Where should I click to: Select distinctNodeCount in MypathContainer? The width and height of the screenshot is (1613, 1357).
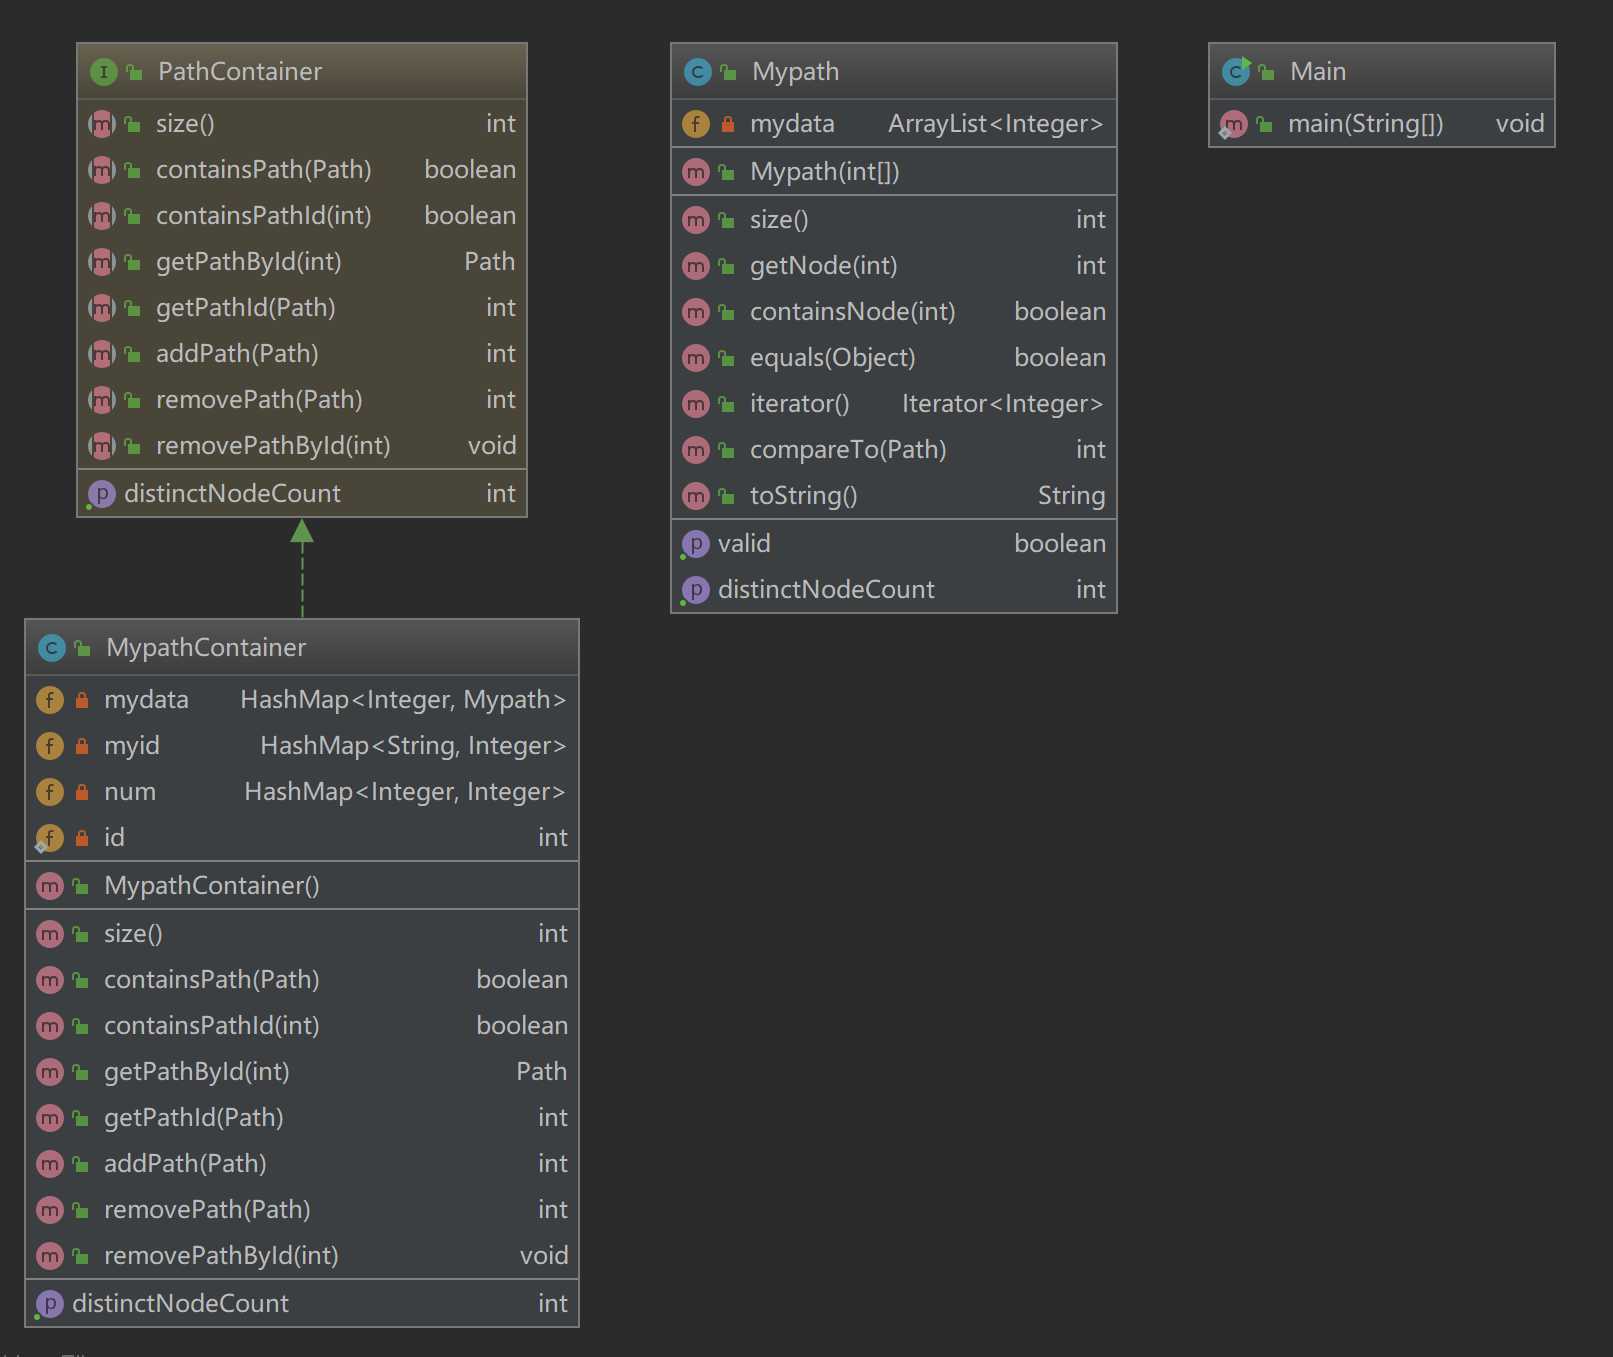pyautogui.click(x=180, y=1304)
